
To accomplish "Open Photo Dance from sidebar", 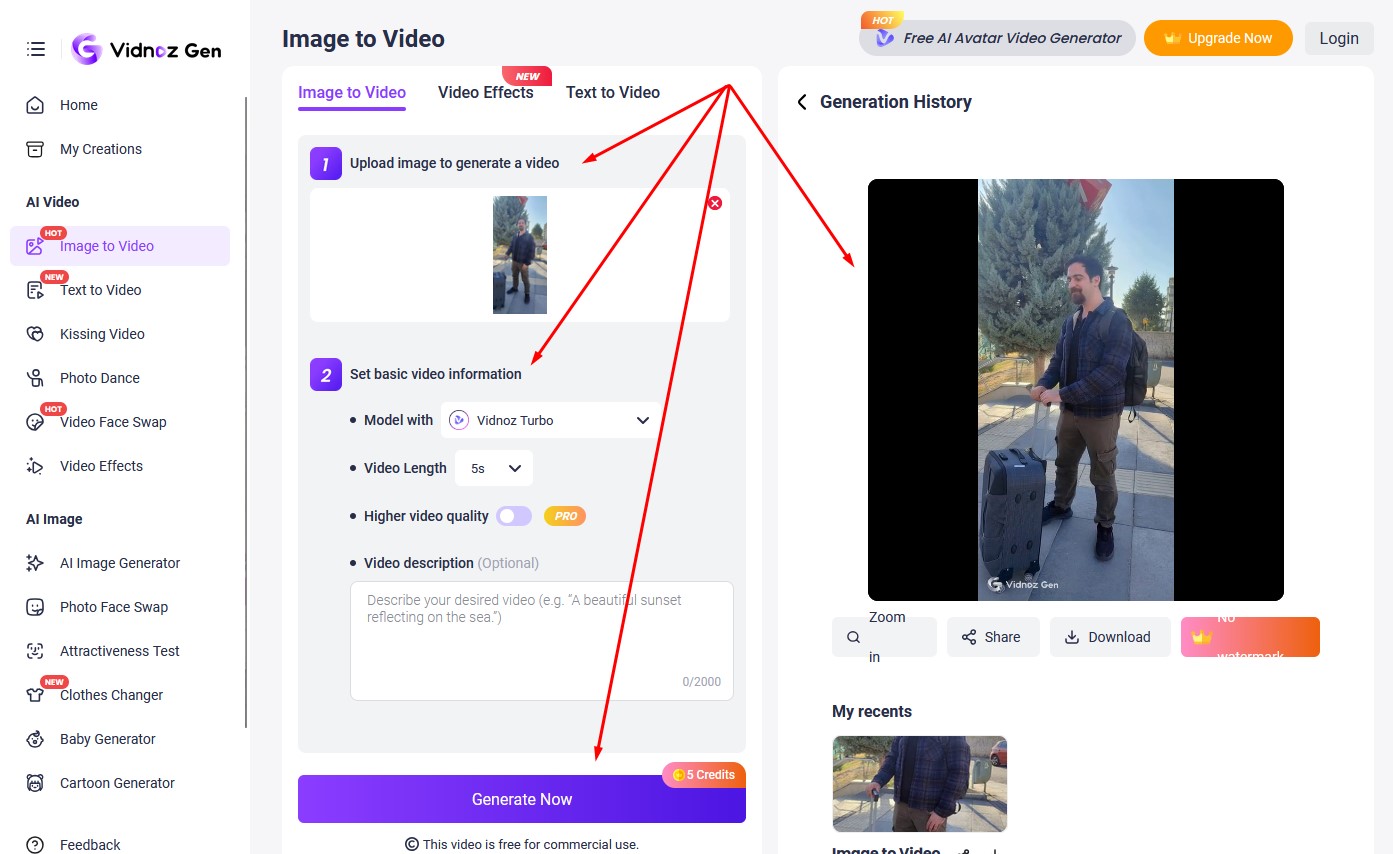I will click(x=99, y=378).
